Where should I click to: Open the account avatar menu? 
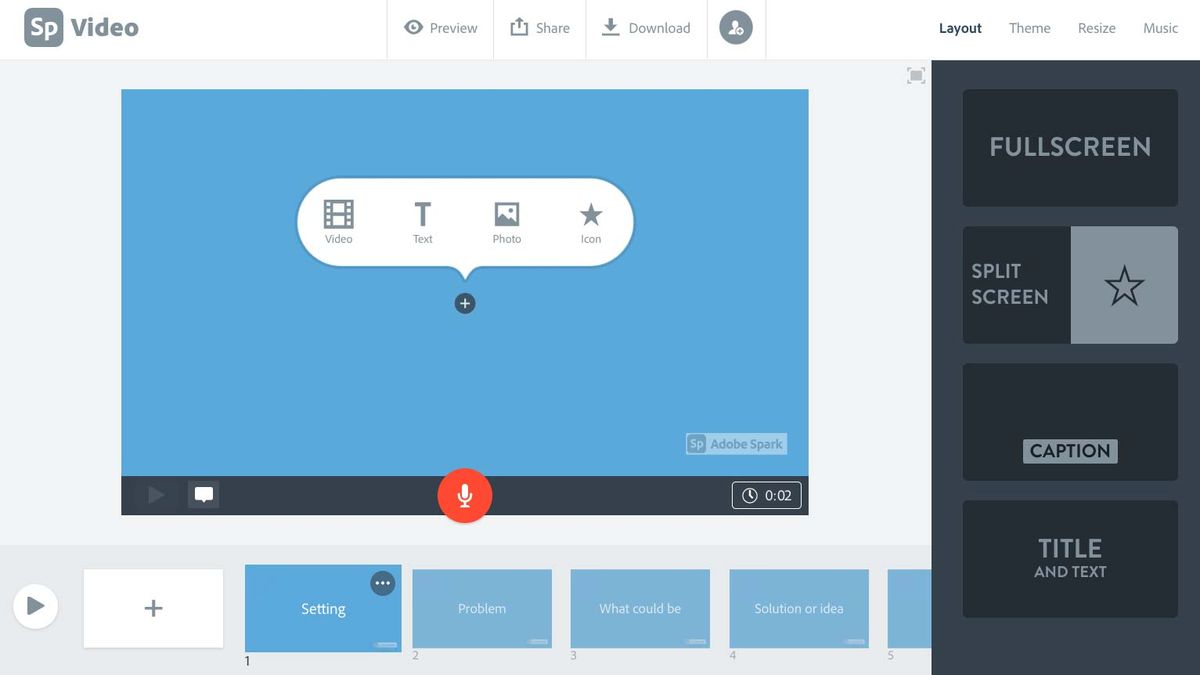[x=736, y=28]
